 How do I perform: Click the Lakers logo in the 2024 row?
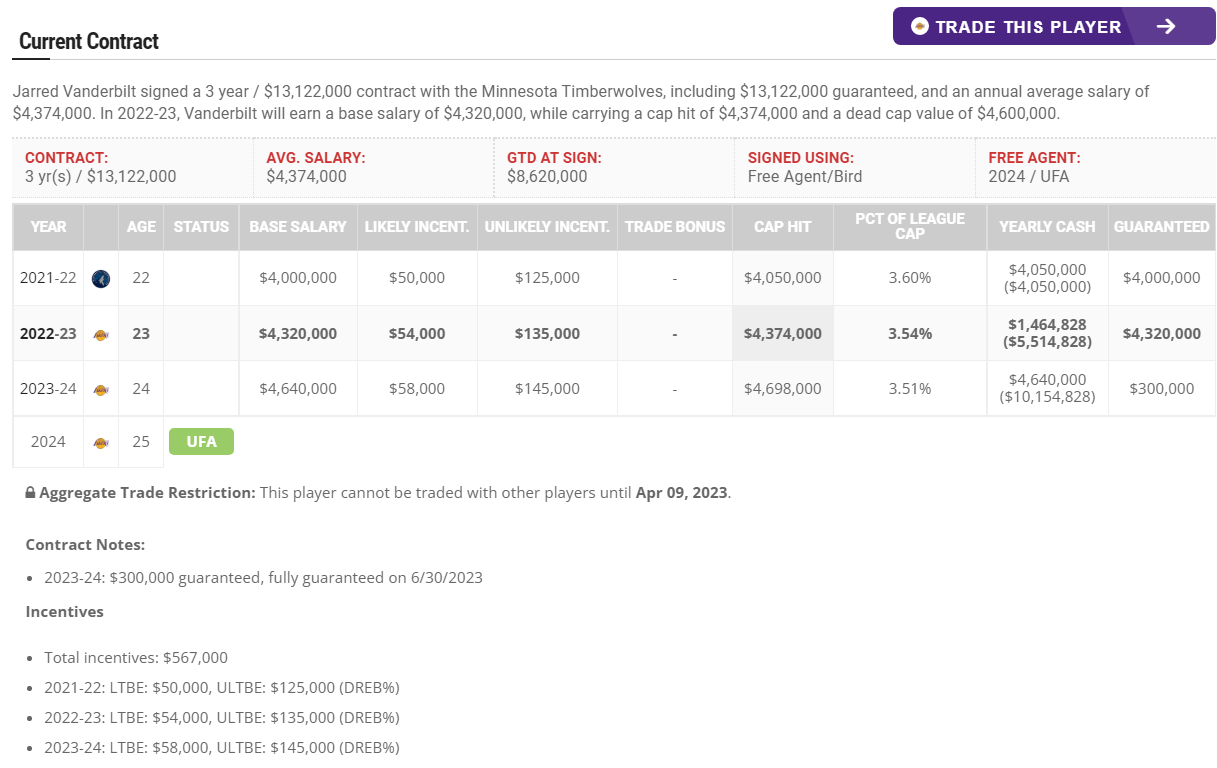(x=100, y=442)
